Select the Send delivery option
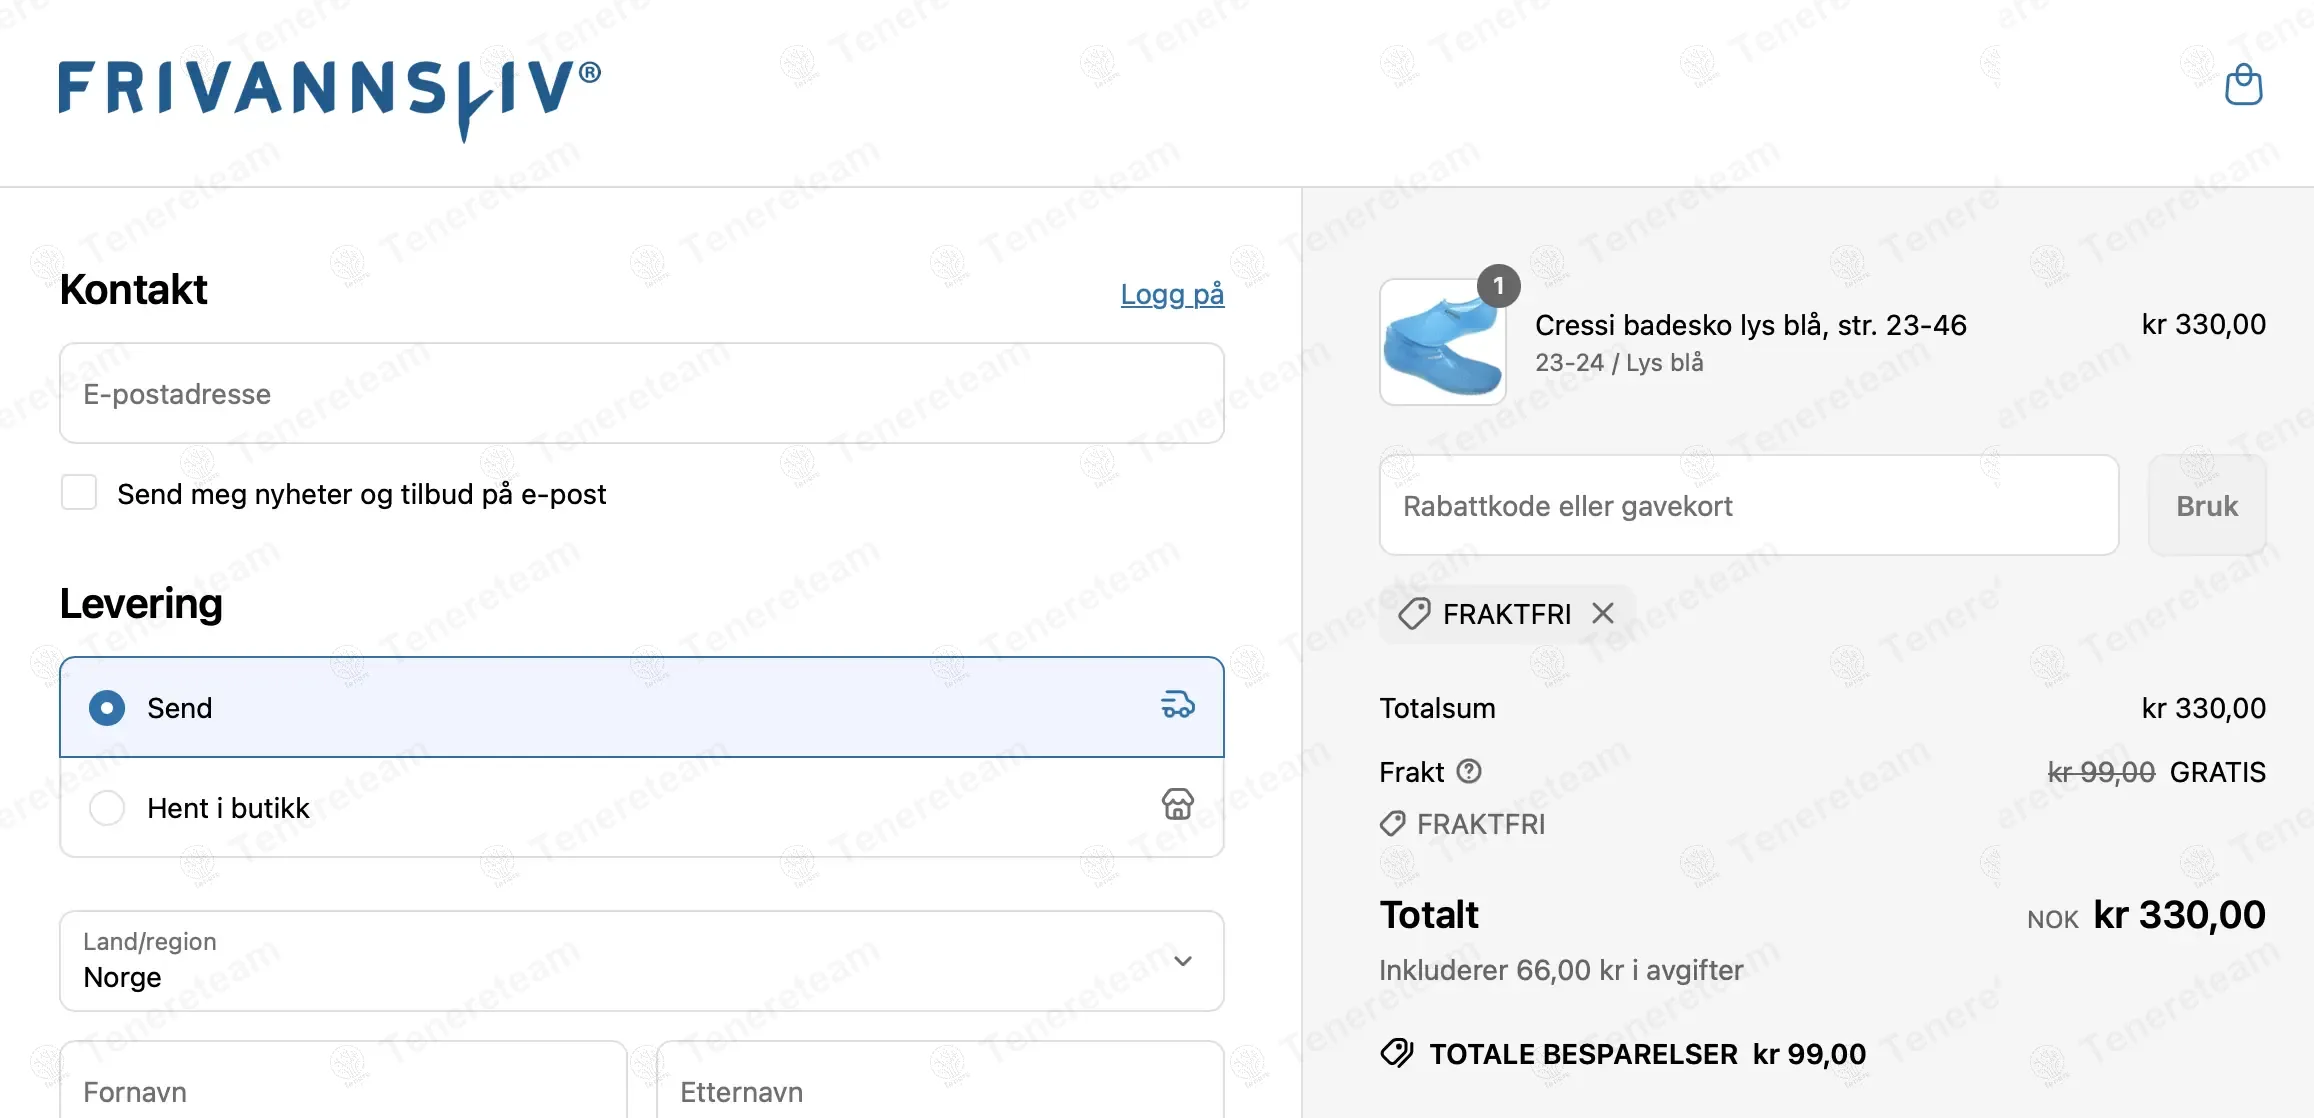This screenshot has width=2314, height=1118. click(x=642, y=707)
